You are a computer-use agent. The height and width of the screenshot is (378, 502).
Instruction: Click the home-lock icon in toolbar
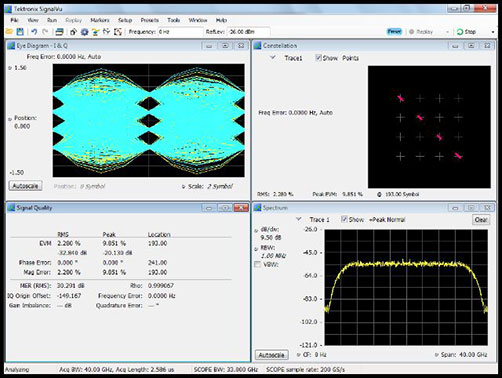click(x=73, y=32)
